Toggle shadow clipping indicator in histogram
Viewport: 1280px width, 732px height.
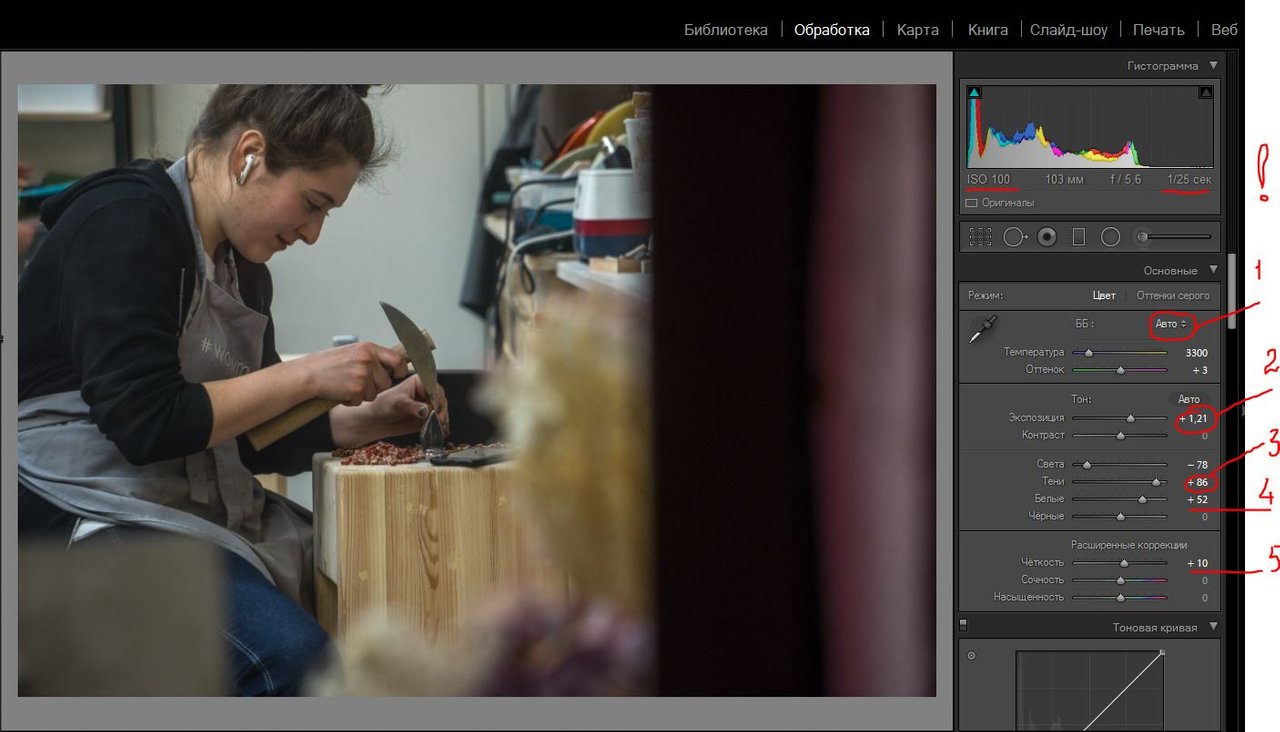pos(975,93)
